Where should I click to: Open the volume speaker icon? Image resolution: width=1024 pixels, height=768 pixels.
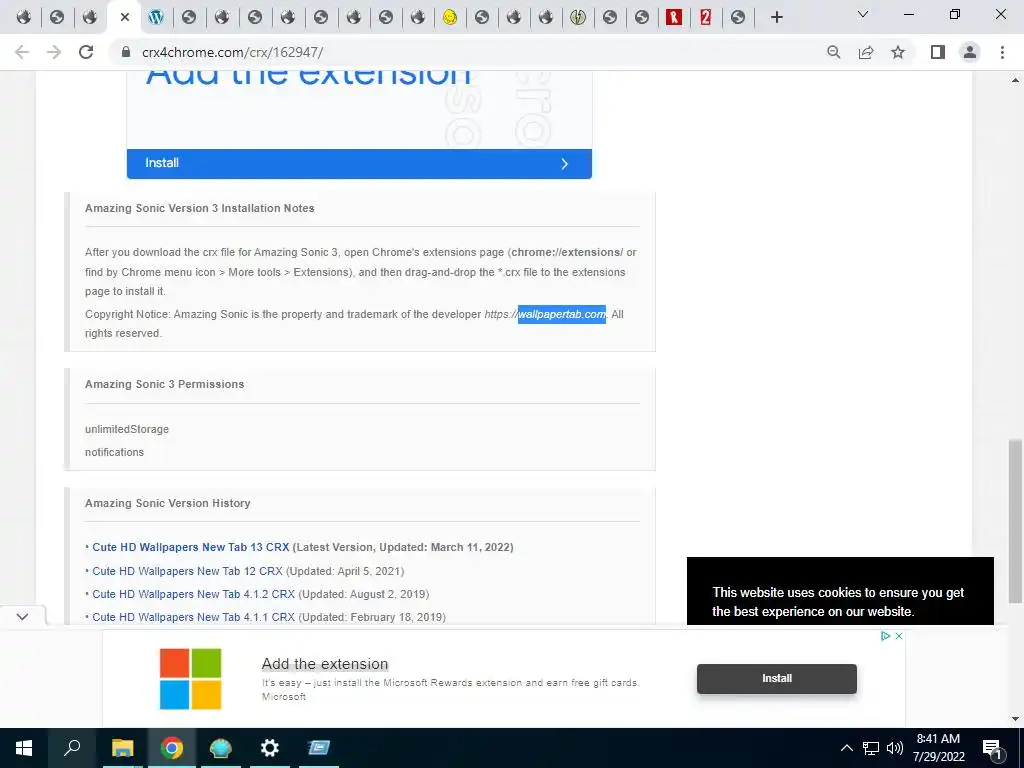pyautogui.click(x=895, y=748)
